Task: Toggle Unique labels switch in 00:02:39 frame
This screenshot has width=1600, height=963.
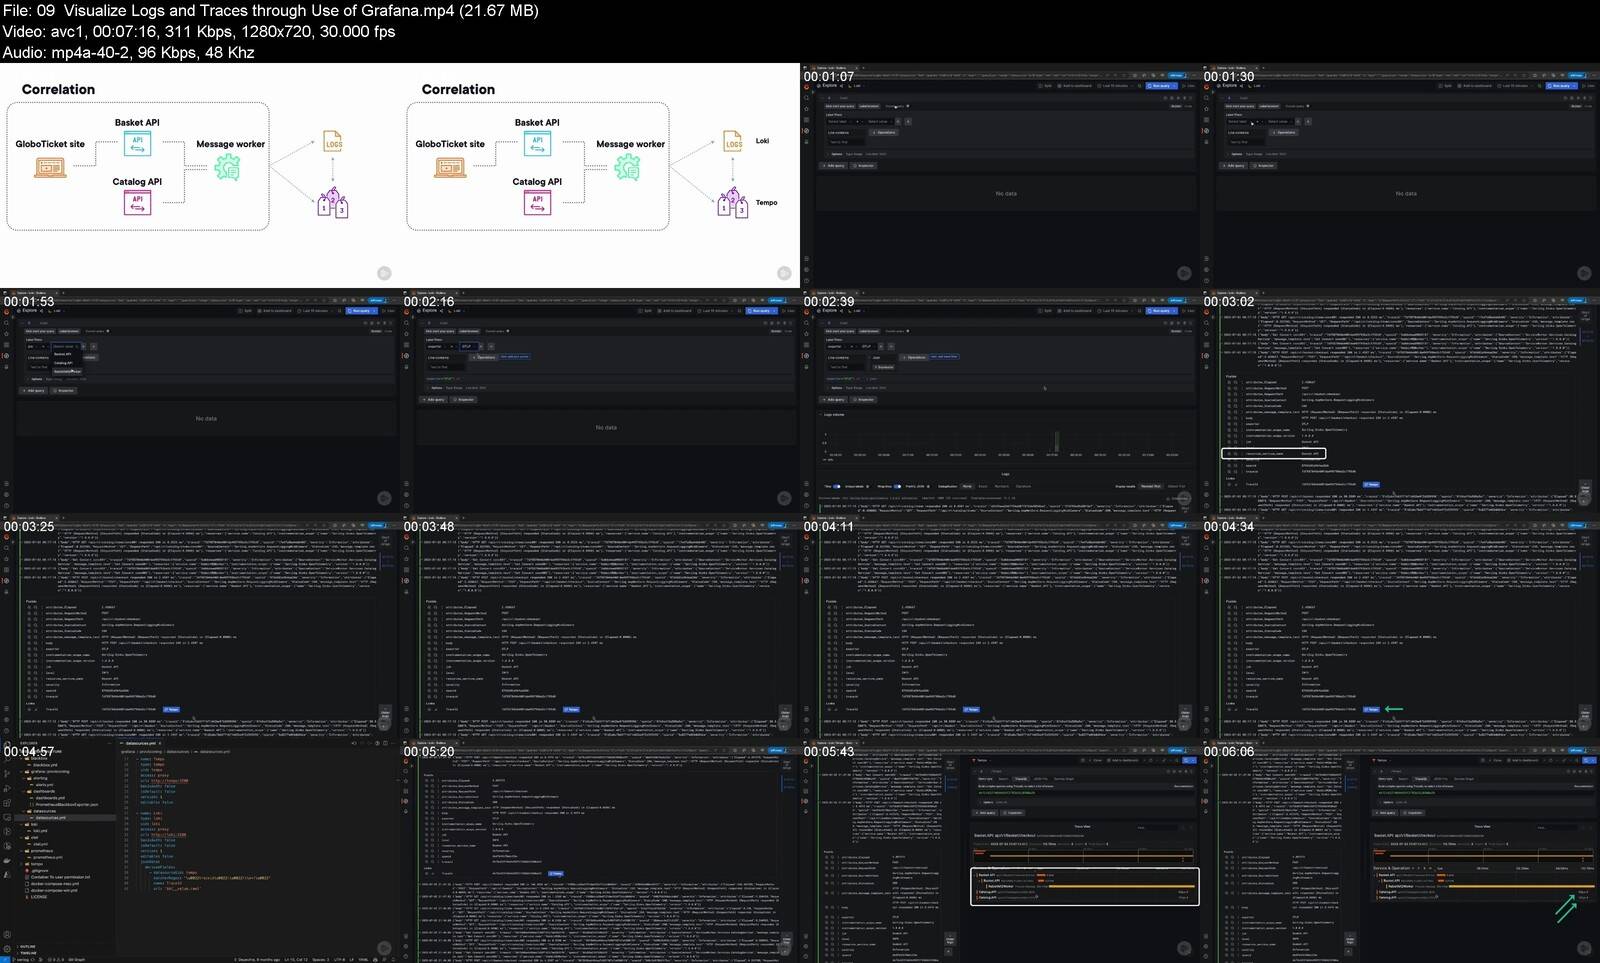Action: (x=867, y=486)
